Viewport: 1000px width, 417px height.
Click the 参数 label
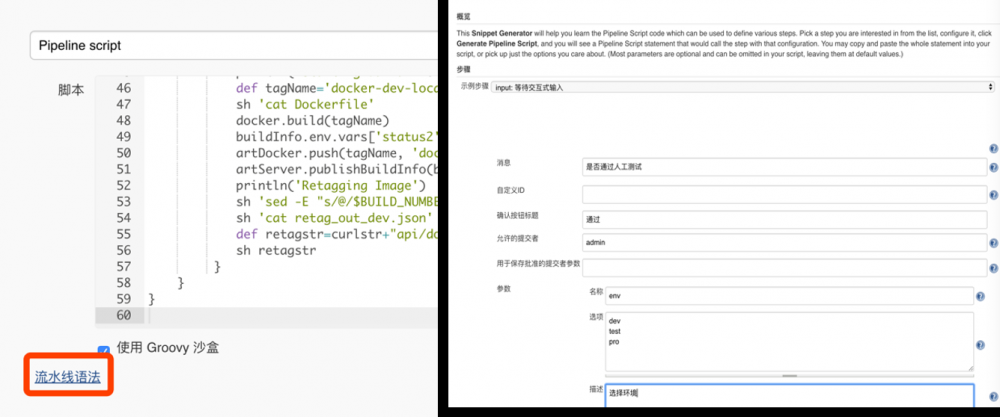(504, 289)
